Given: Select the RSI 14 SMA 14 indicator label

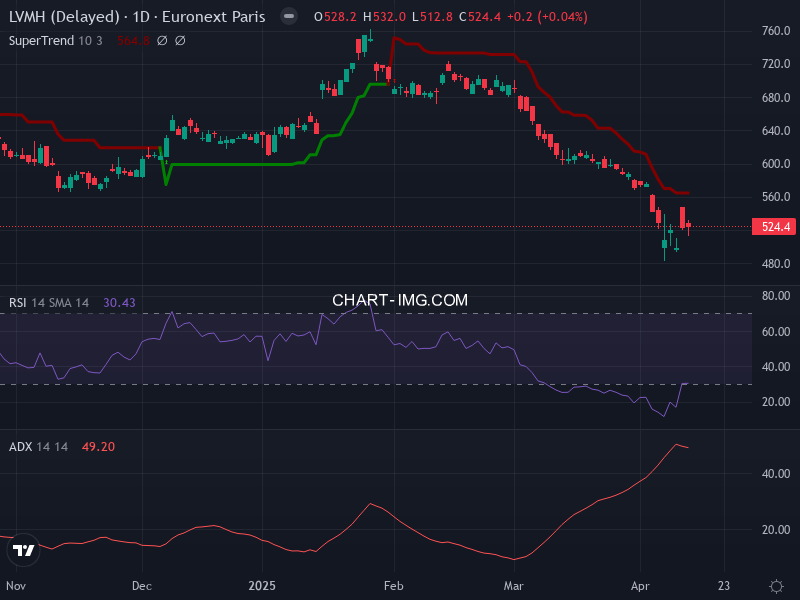Looking at the screenshot, I should [x=49, y=303].
